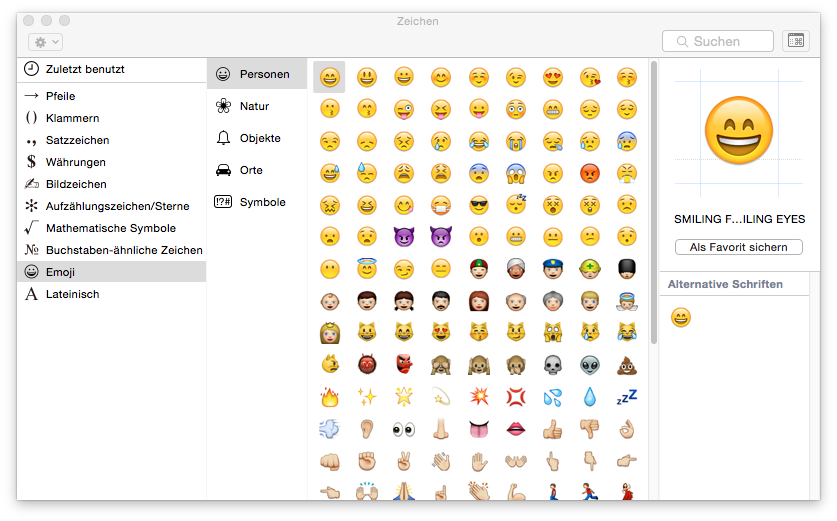Select the red pouting angry face emoji
Screen dimensions: 837x521
[x=590, y=173]
